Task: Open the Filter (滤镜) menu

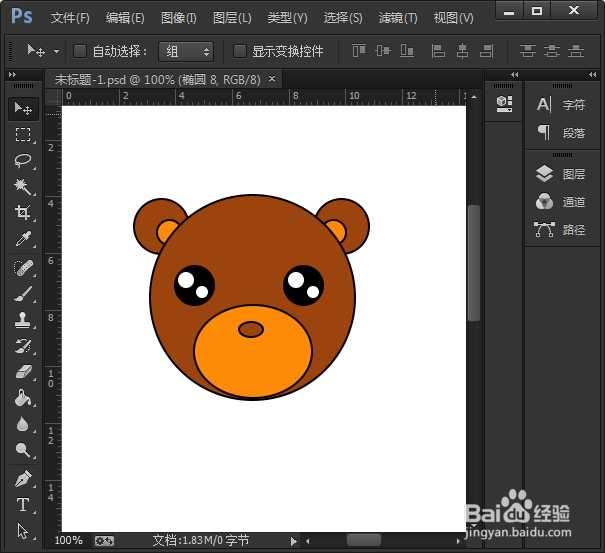Action: tap(398, 18)
